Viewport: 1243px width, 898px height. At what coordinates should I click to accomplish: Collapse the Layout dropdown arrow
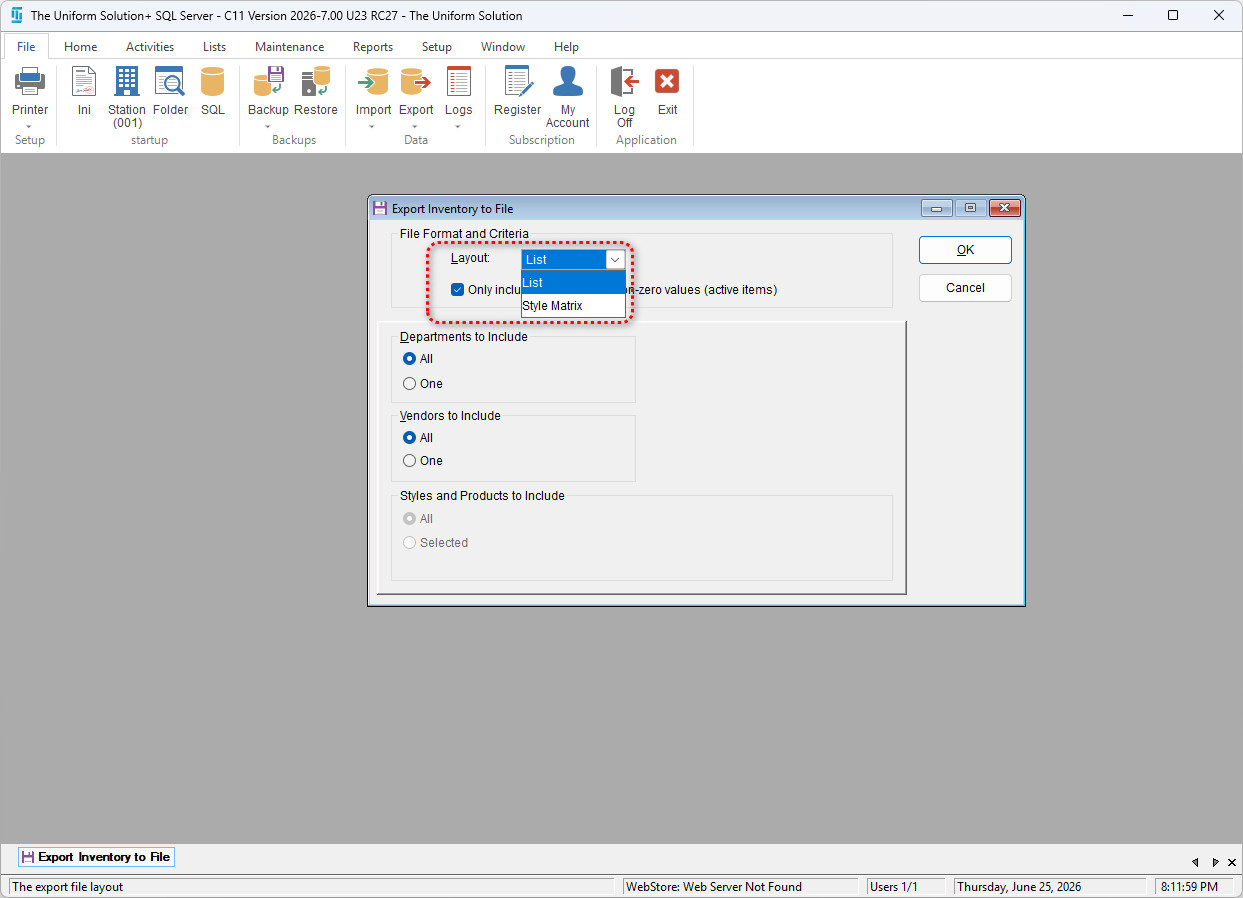615,259
